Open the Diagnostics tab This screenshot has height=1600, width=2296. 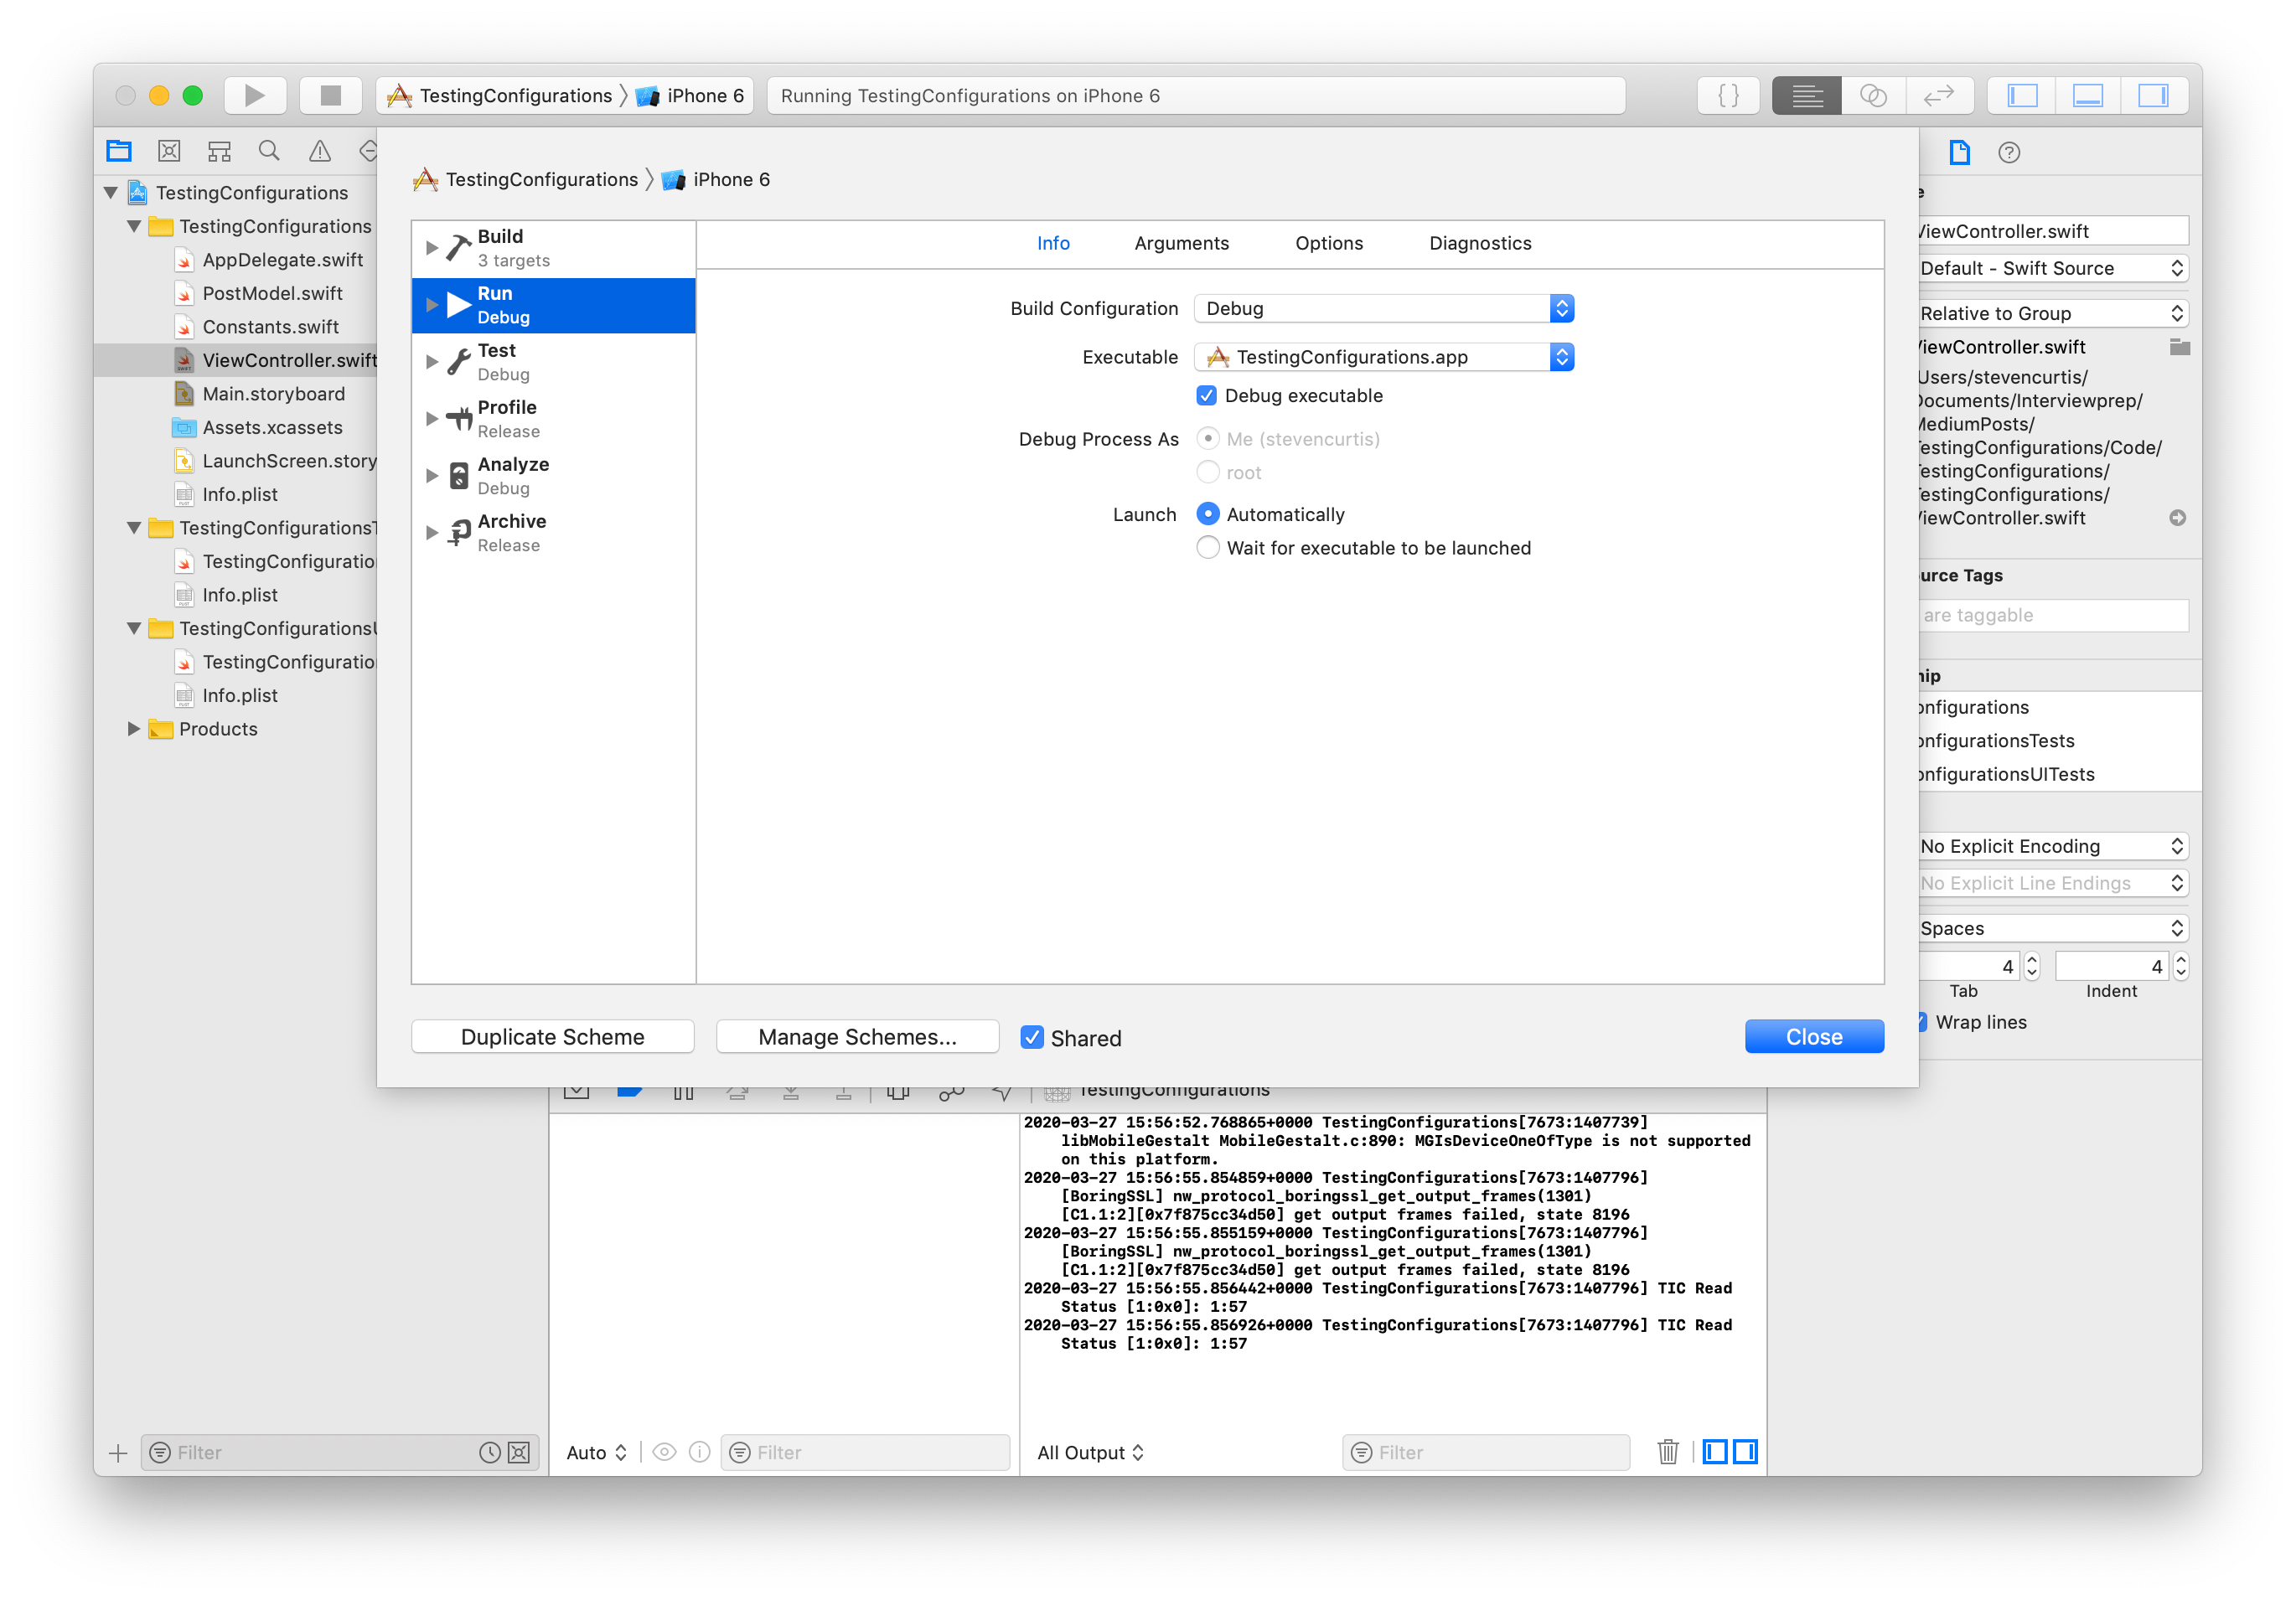click(1479, 243)
